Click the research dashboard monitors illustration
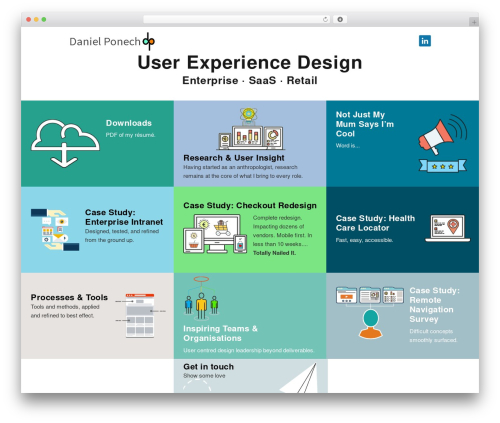 [251, 129]
